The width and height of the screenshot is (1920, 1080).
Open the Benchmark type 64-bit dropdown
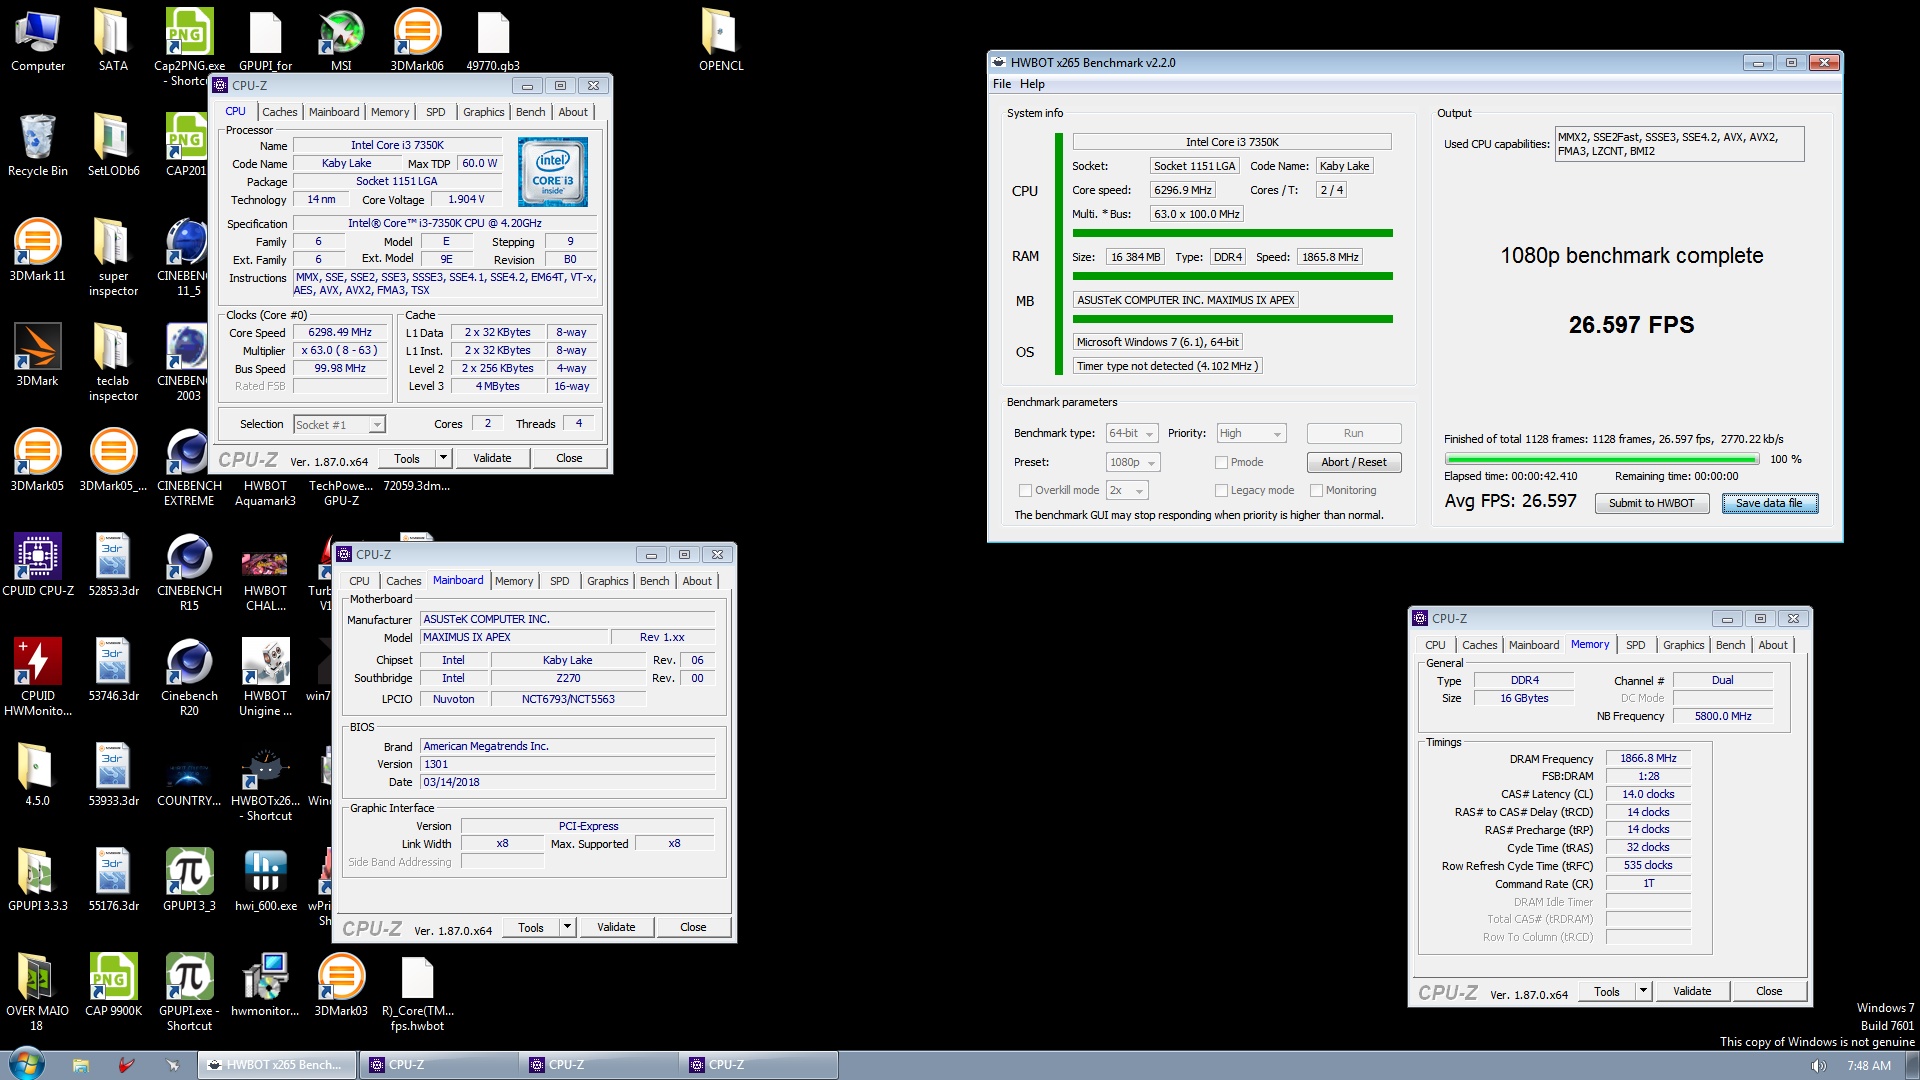(x=1131, y=433)
